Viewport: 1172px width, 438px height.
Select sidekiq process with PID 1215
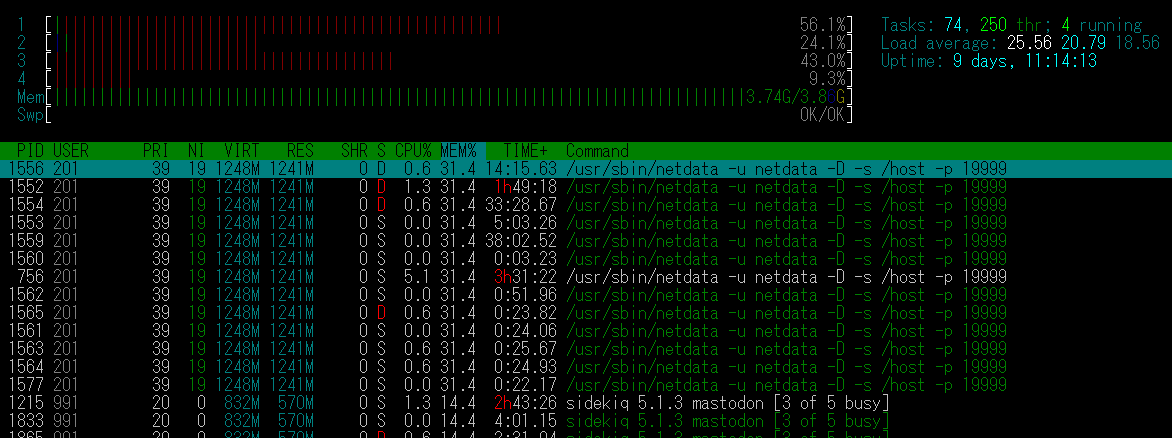click(x=500, y=402)
